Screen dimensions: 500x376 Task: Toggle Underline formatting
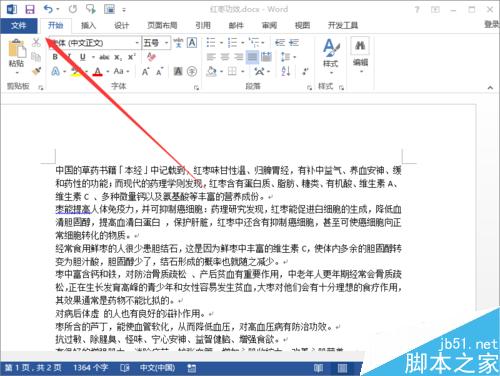pos(83,57)
